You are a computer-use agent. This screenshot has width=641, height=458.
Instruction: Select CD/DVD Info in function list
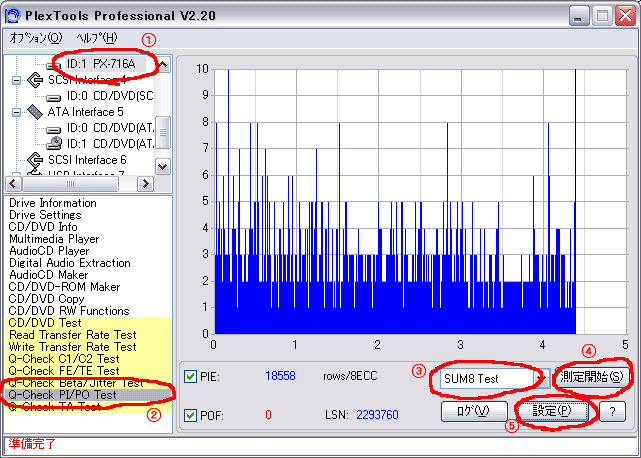(43, 227)
